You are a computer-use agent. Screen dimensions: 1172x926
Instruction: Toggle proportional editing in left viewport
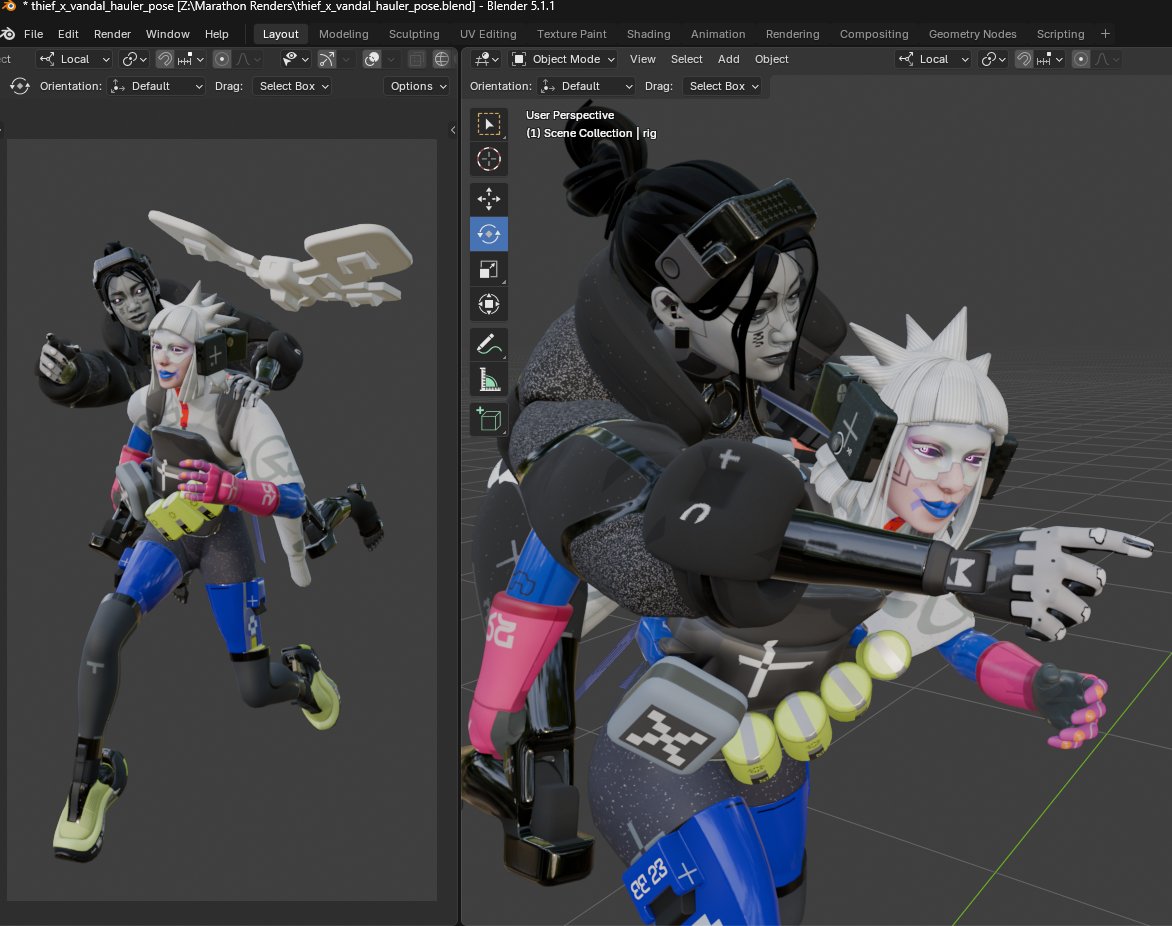222,59
